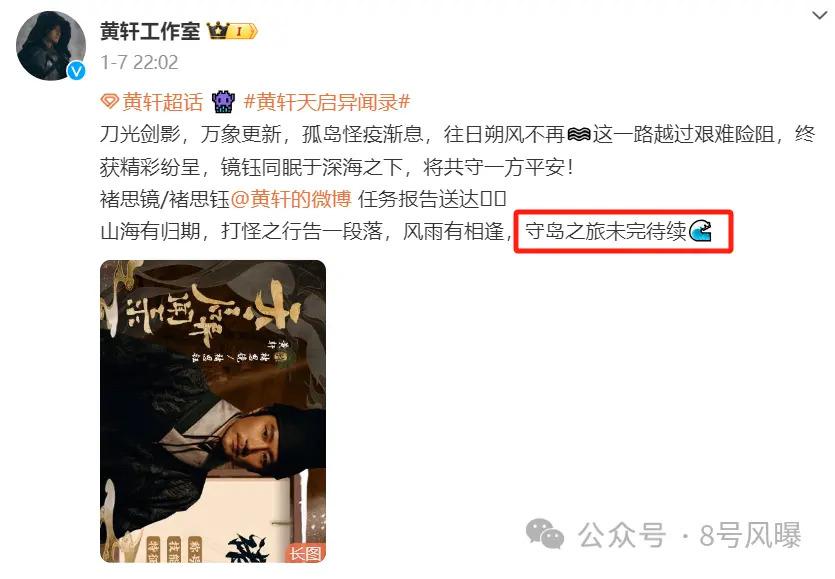Open the 黄轩工作室 profile avatar
Image resolution: width=835 pixels, height=579 pixels.
click(51, 46)
